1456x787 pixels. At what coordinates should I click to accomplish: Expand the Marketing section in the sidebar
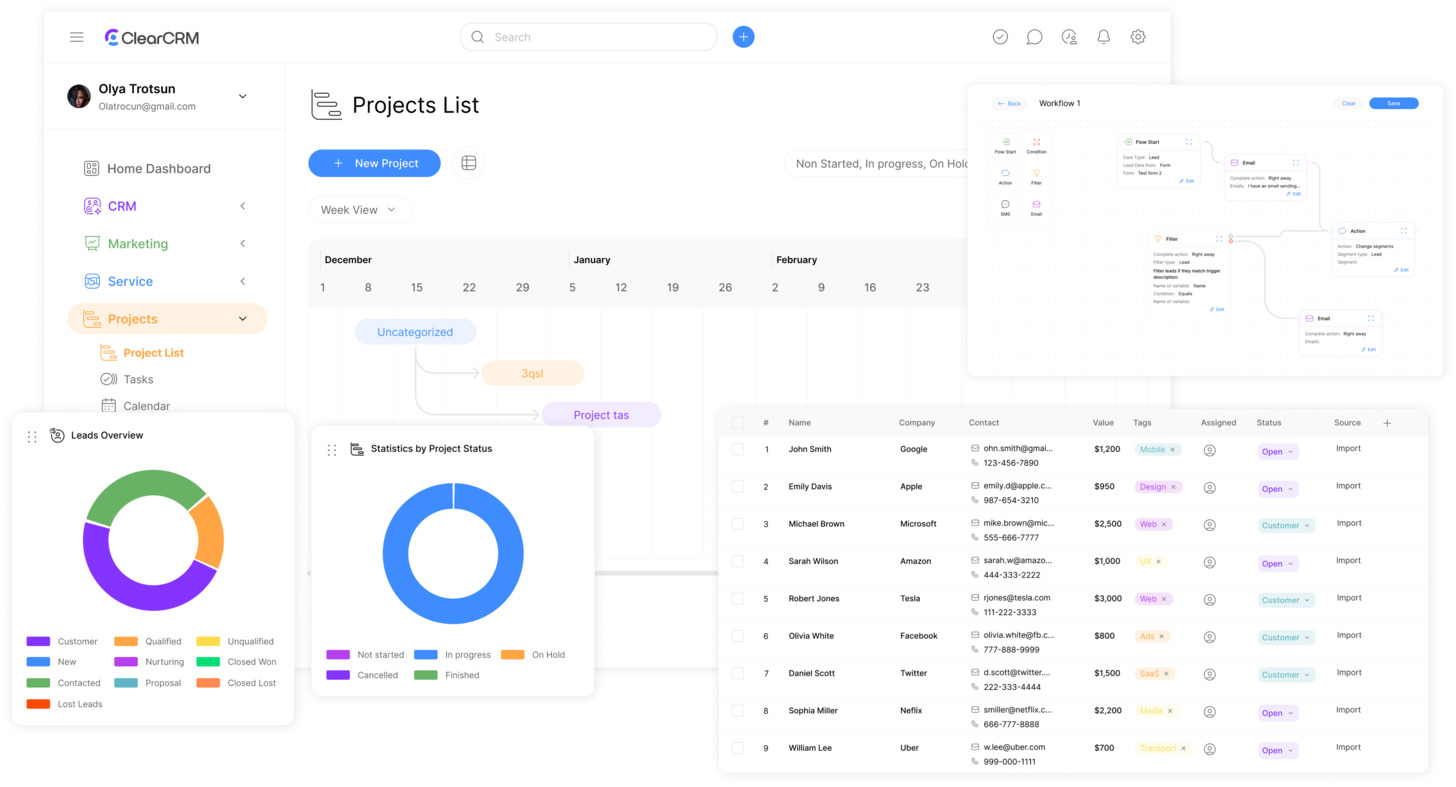[242, 243]
